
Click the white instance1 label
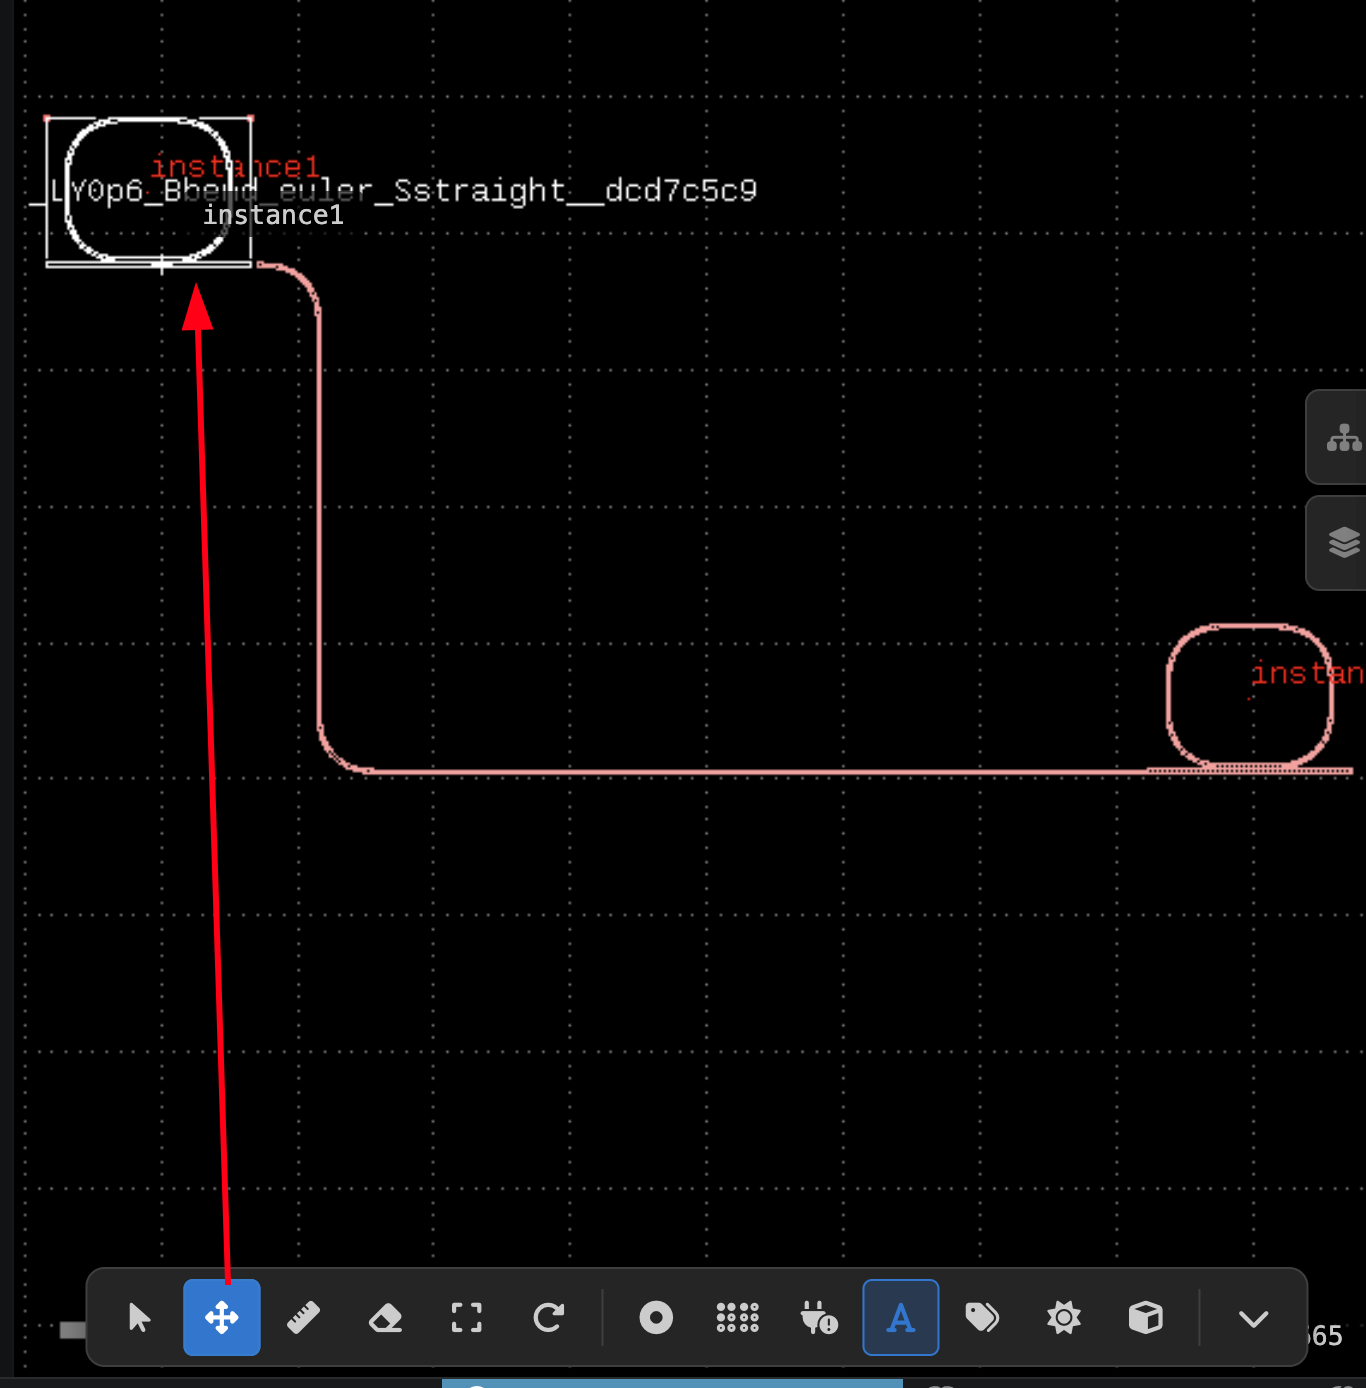(273, 215)
